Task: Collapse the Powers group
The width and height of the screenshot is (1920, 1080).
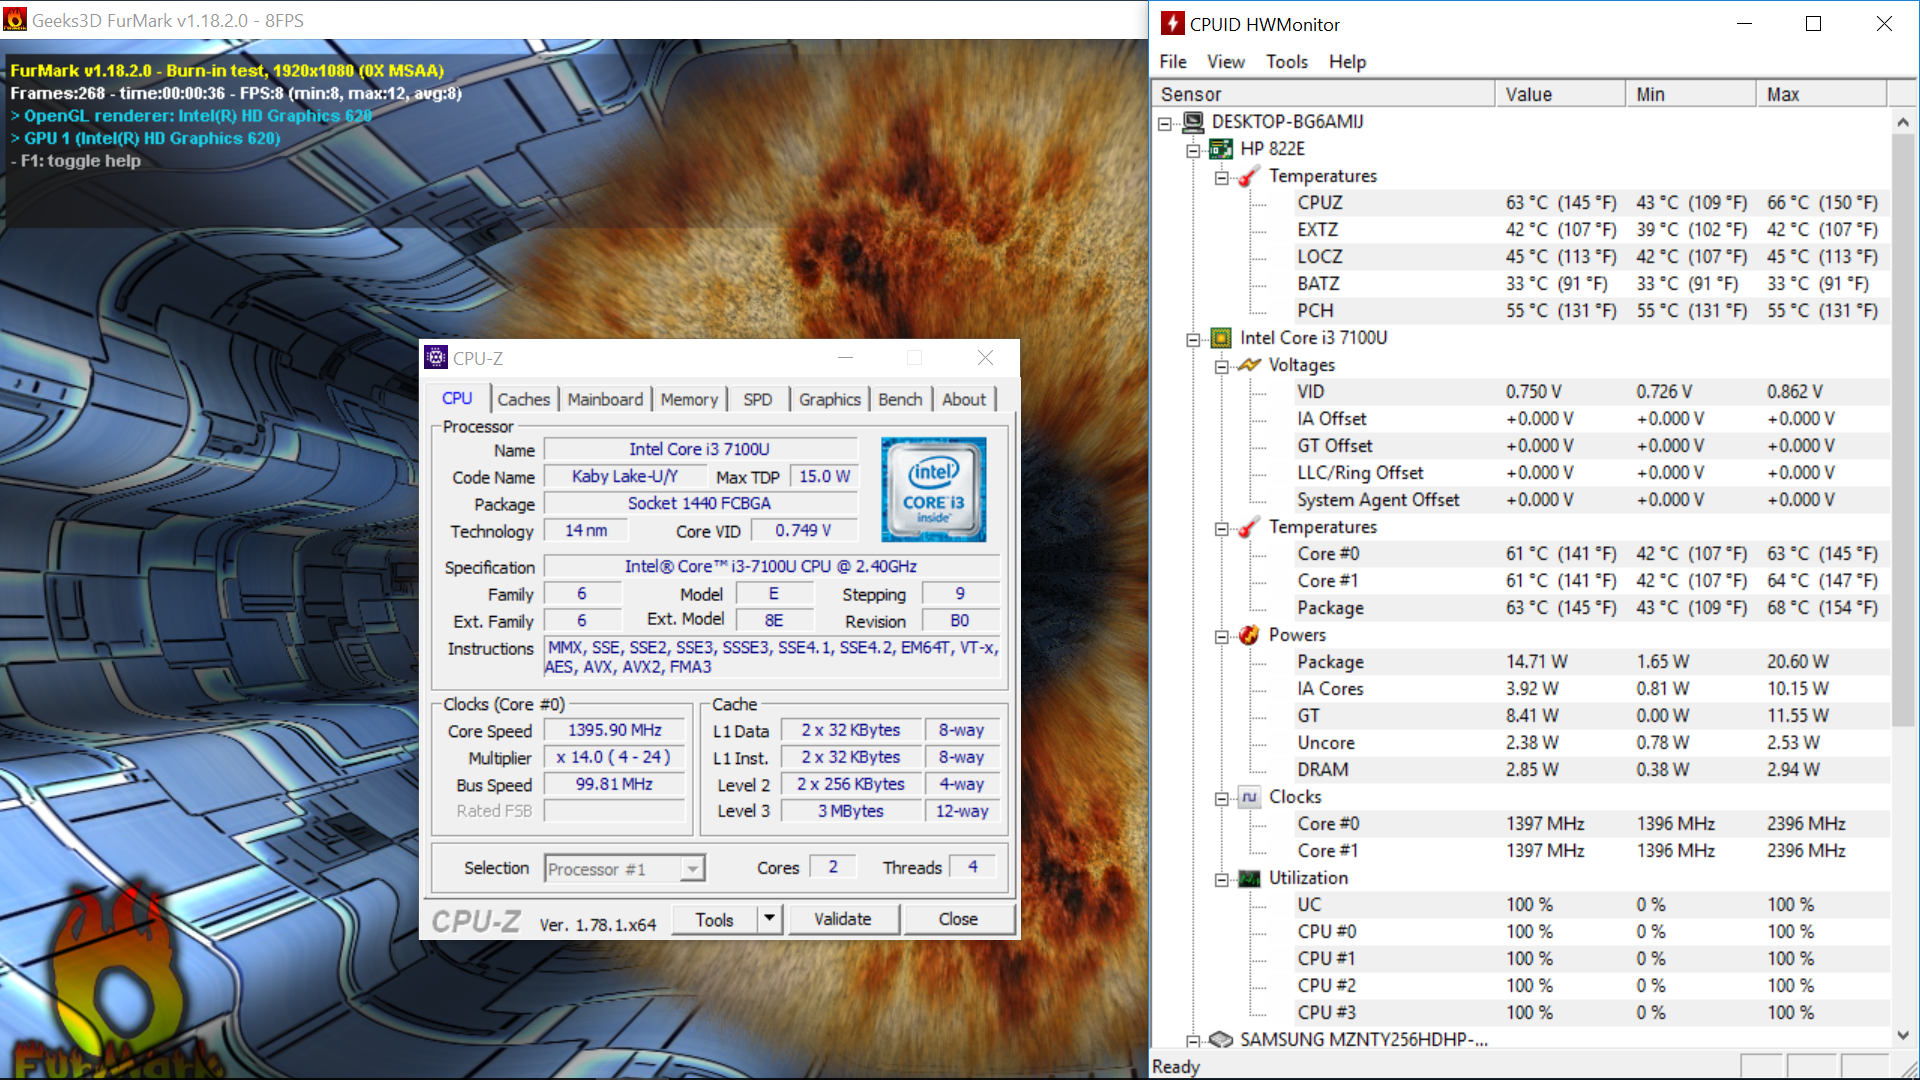Action: pos(1221,637)
